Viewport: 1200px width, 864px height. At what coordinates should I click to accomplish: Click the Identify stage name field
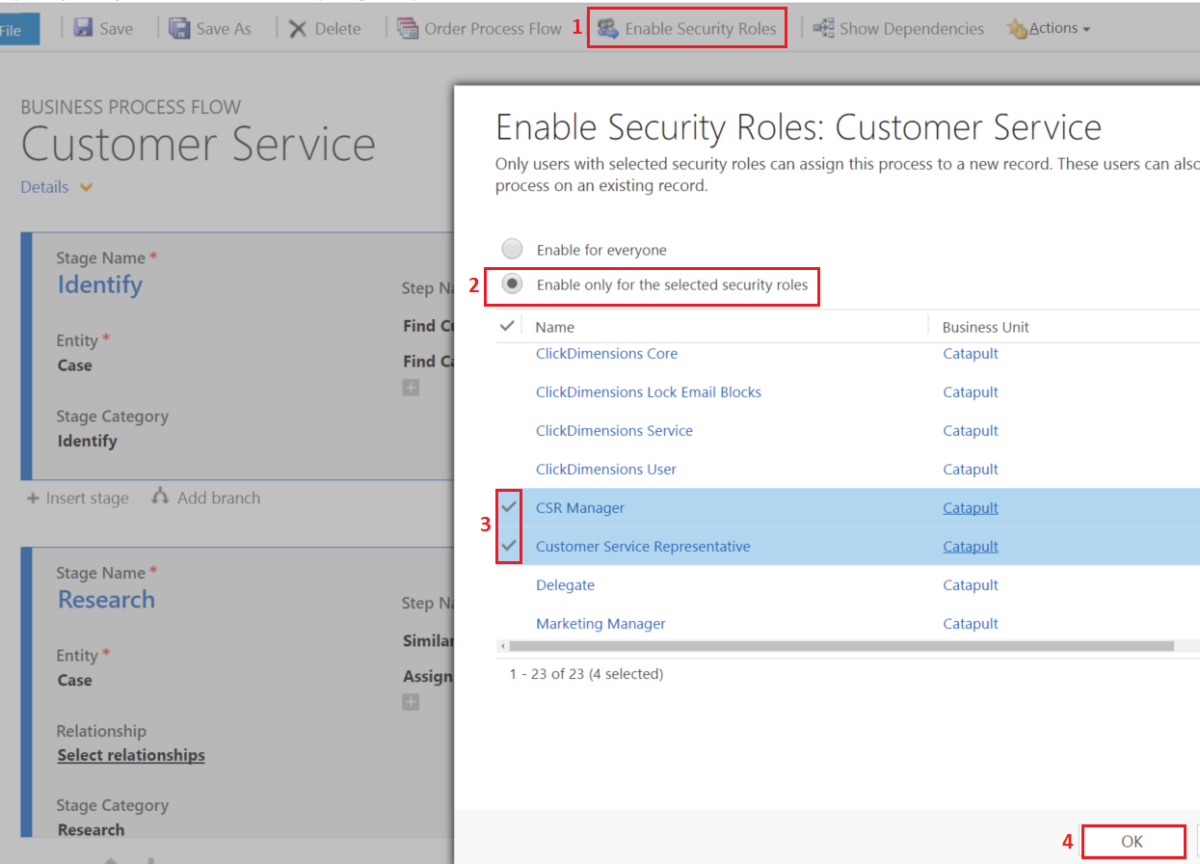100,285
